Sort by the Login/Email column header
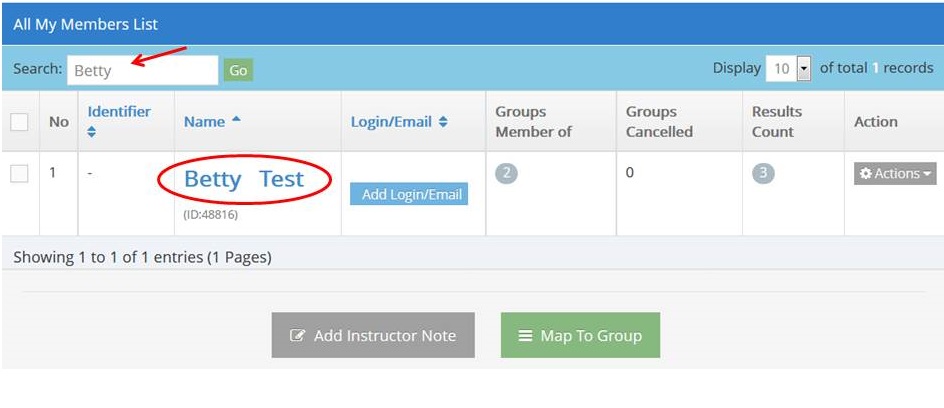The width and height of the screenshot is (944, 408). 391,122
